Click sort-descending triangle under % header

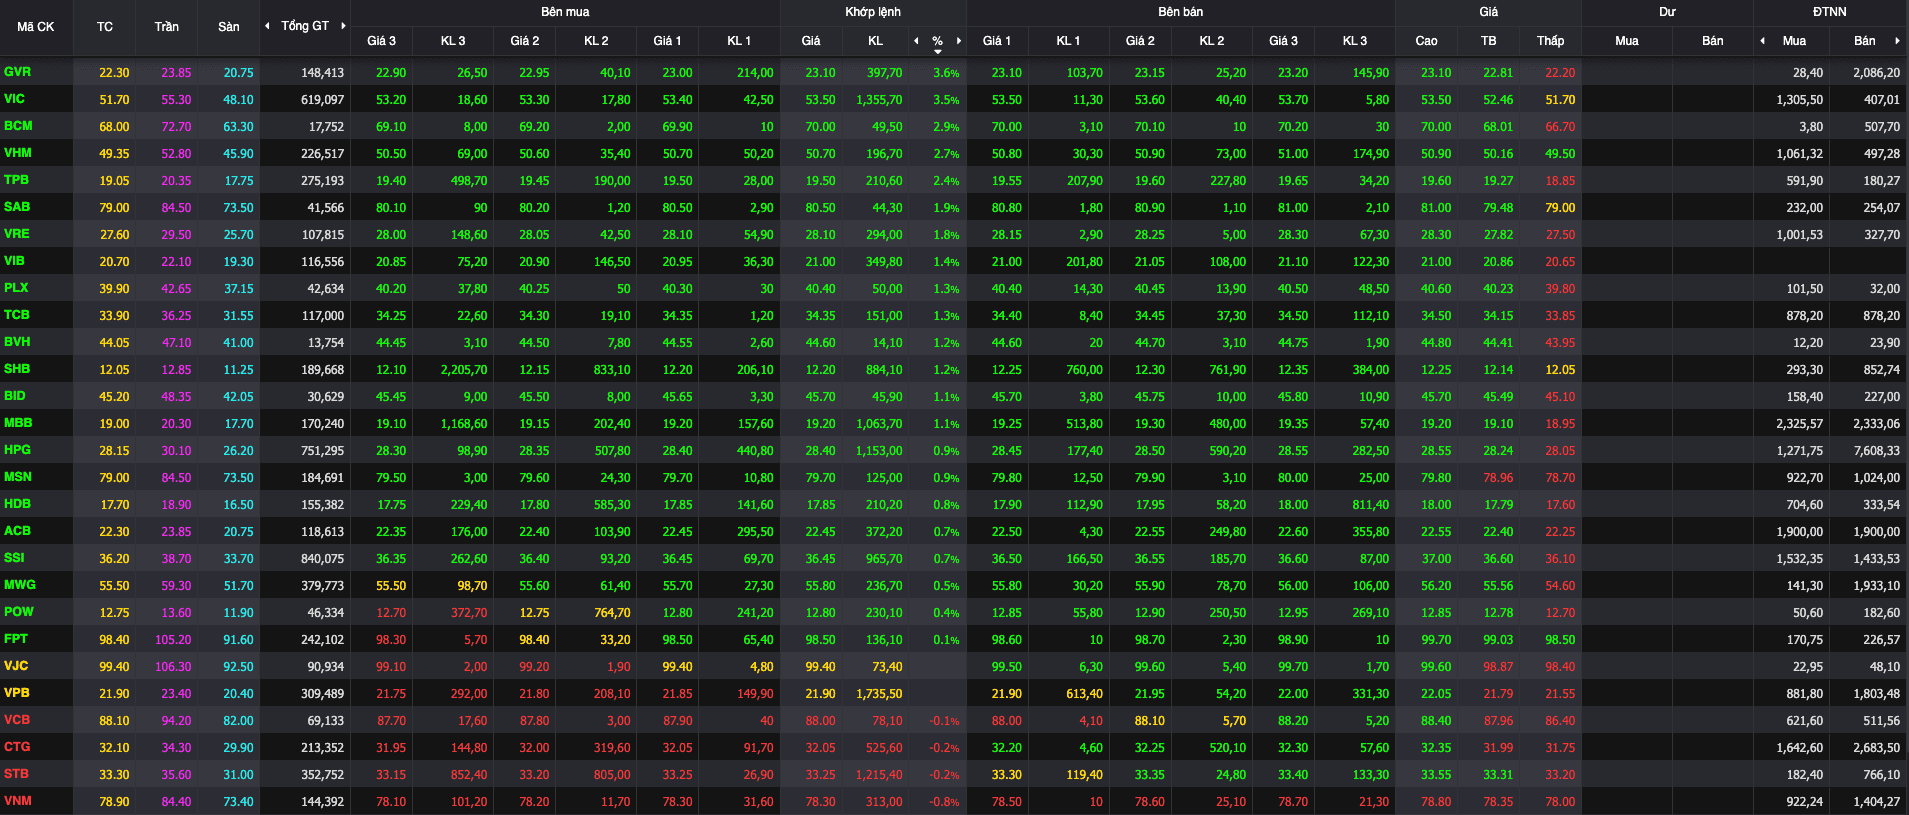click(x=938, y=52)
